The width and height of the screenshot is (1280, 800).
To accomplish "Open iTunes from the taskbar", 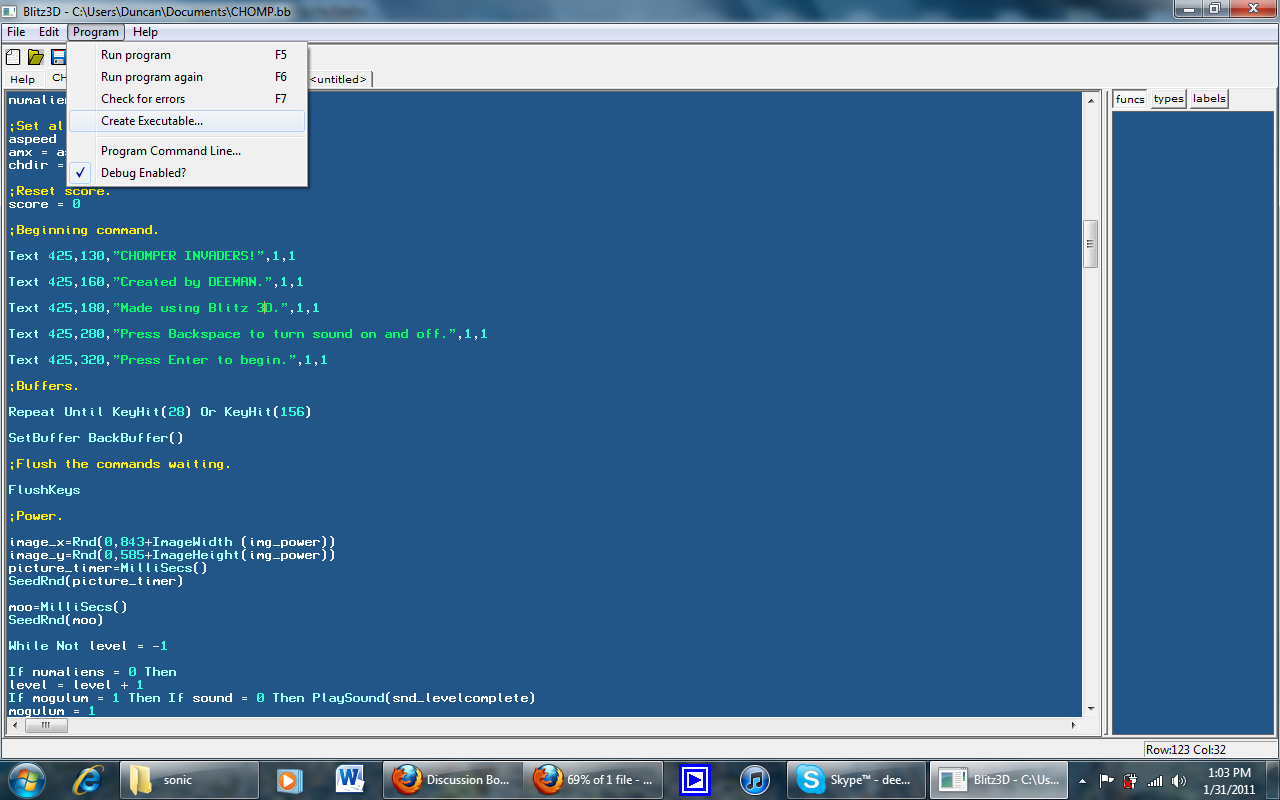I will [x=754, y=779].
